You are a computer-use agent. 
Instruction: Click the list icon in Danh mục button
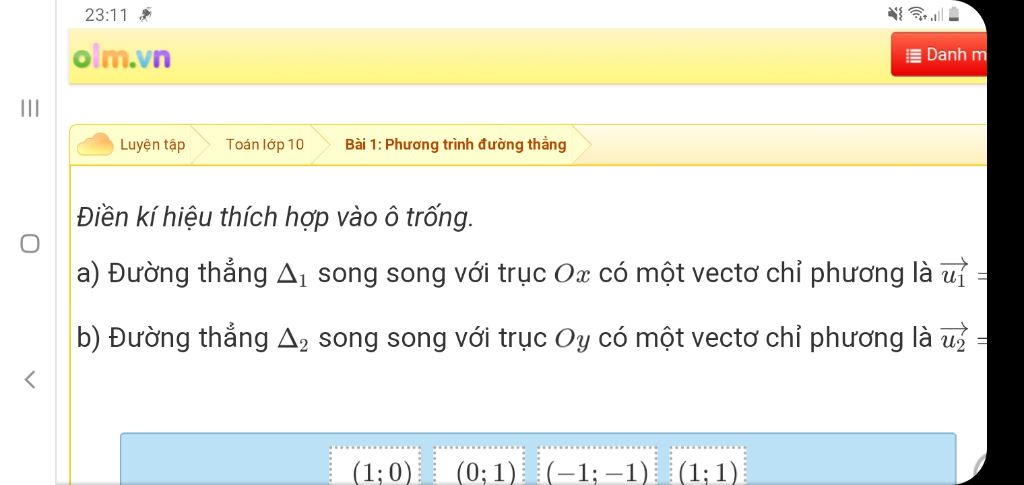(913, 55)
